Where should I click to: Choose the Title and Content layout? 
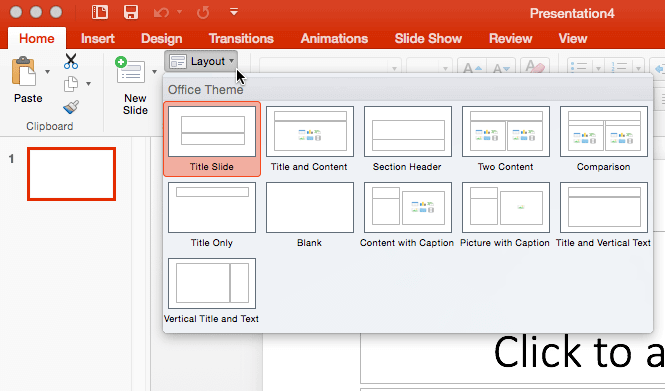310,139
